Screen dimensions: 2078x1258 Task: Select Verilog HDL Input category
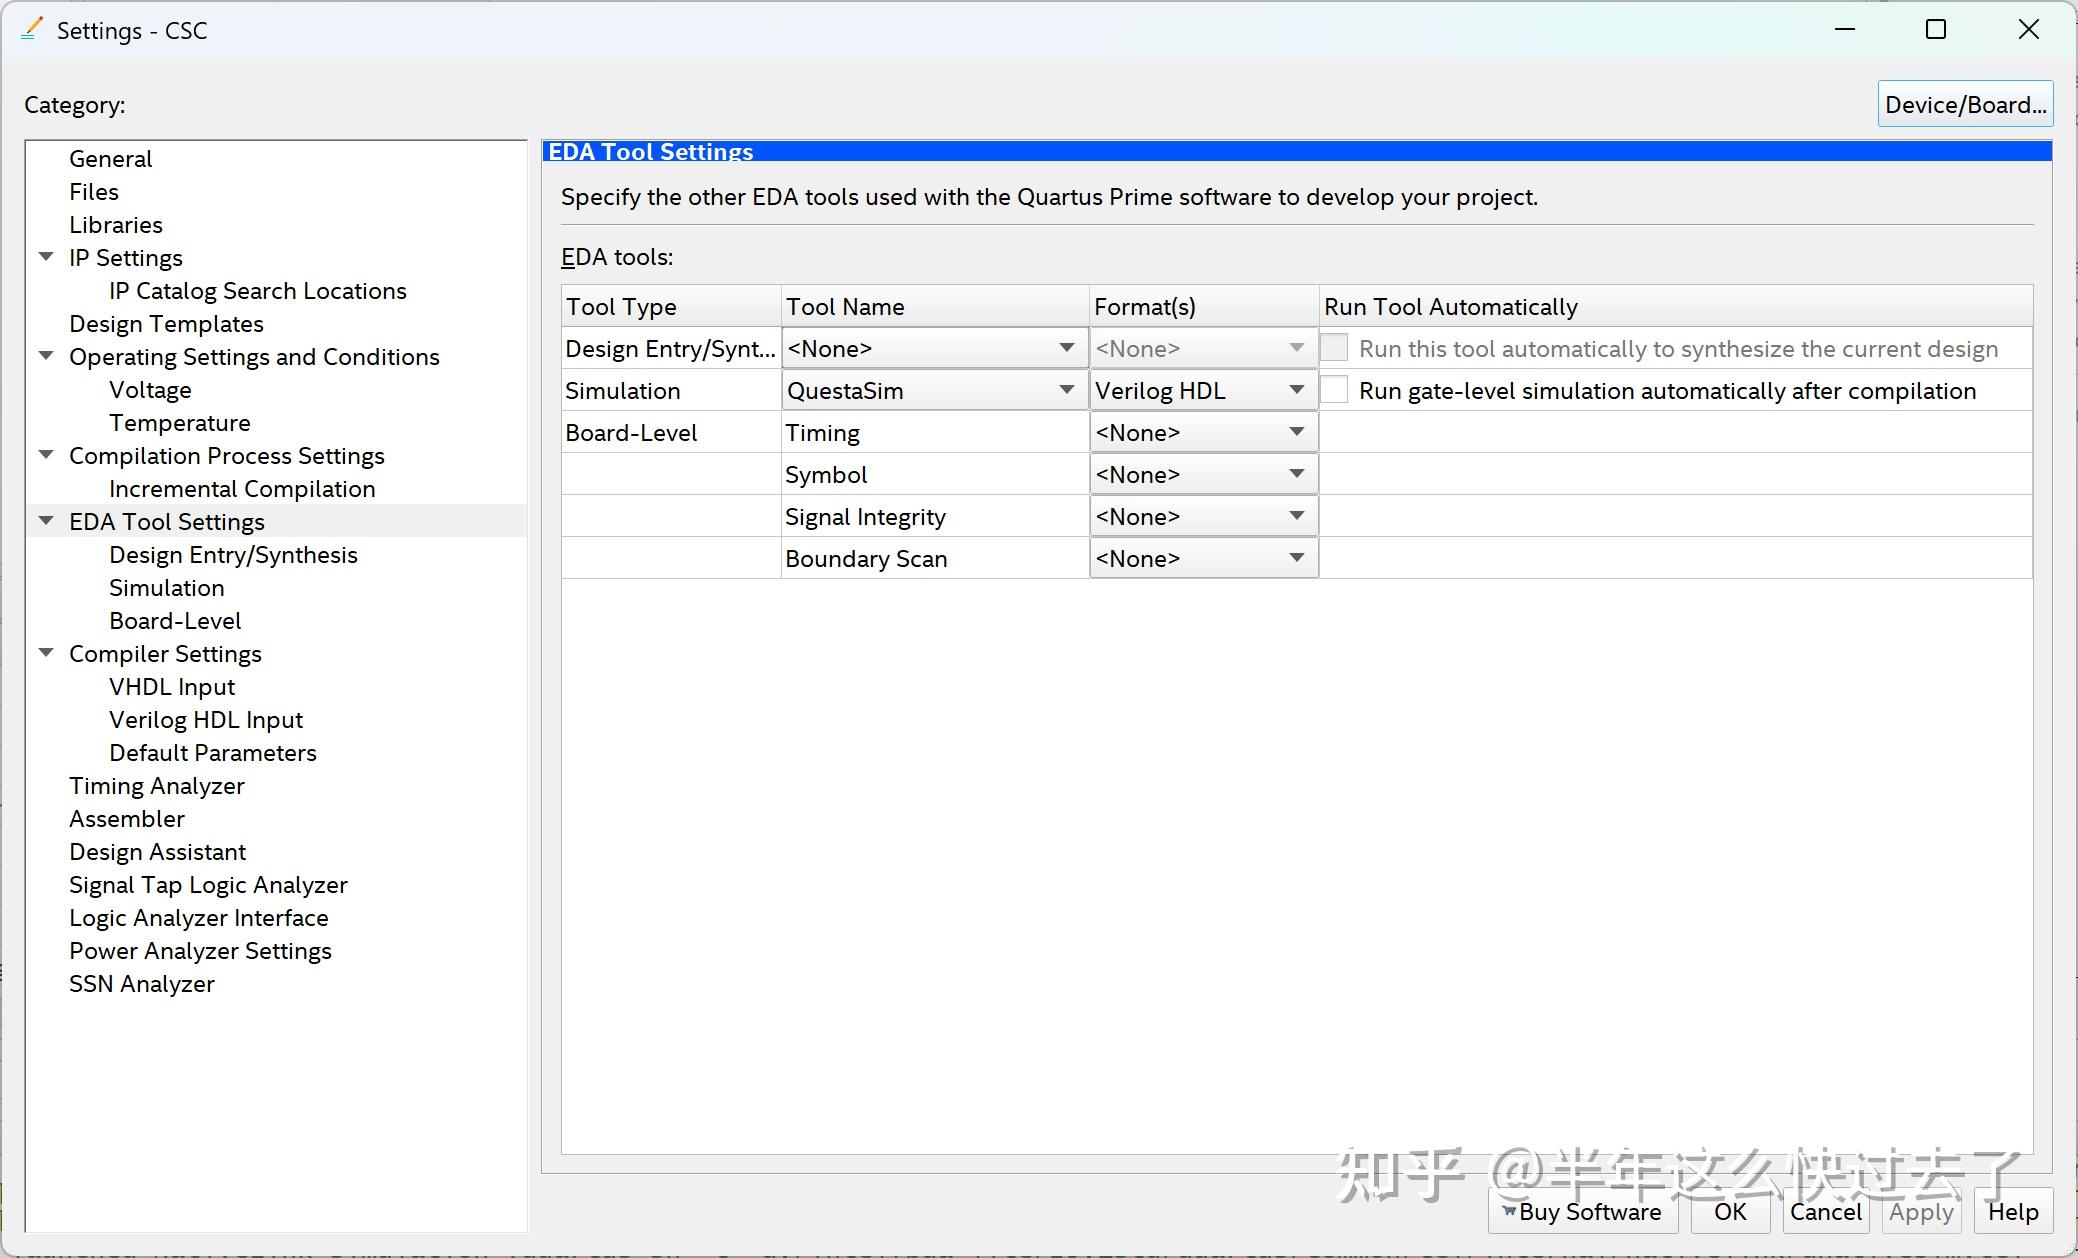pos(206,719)
